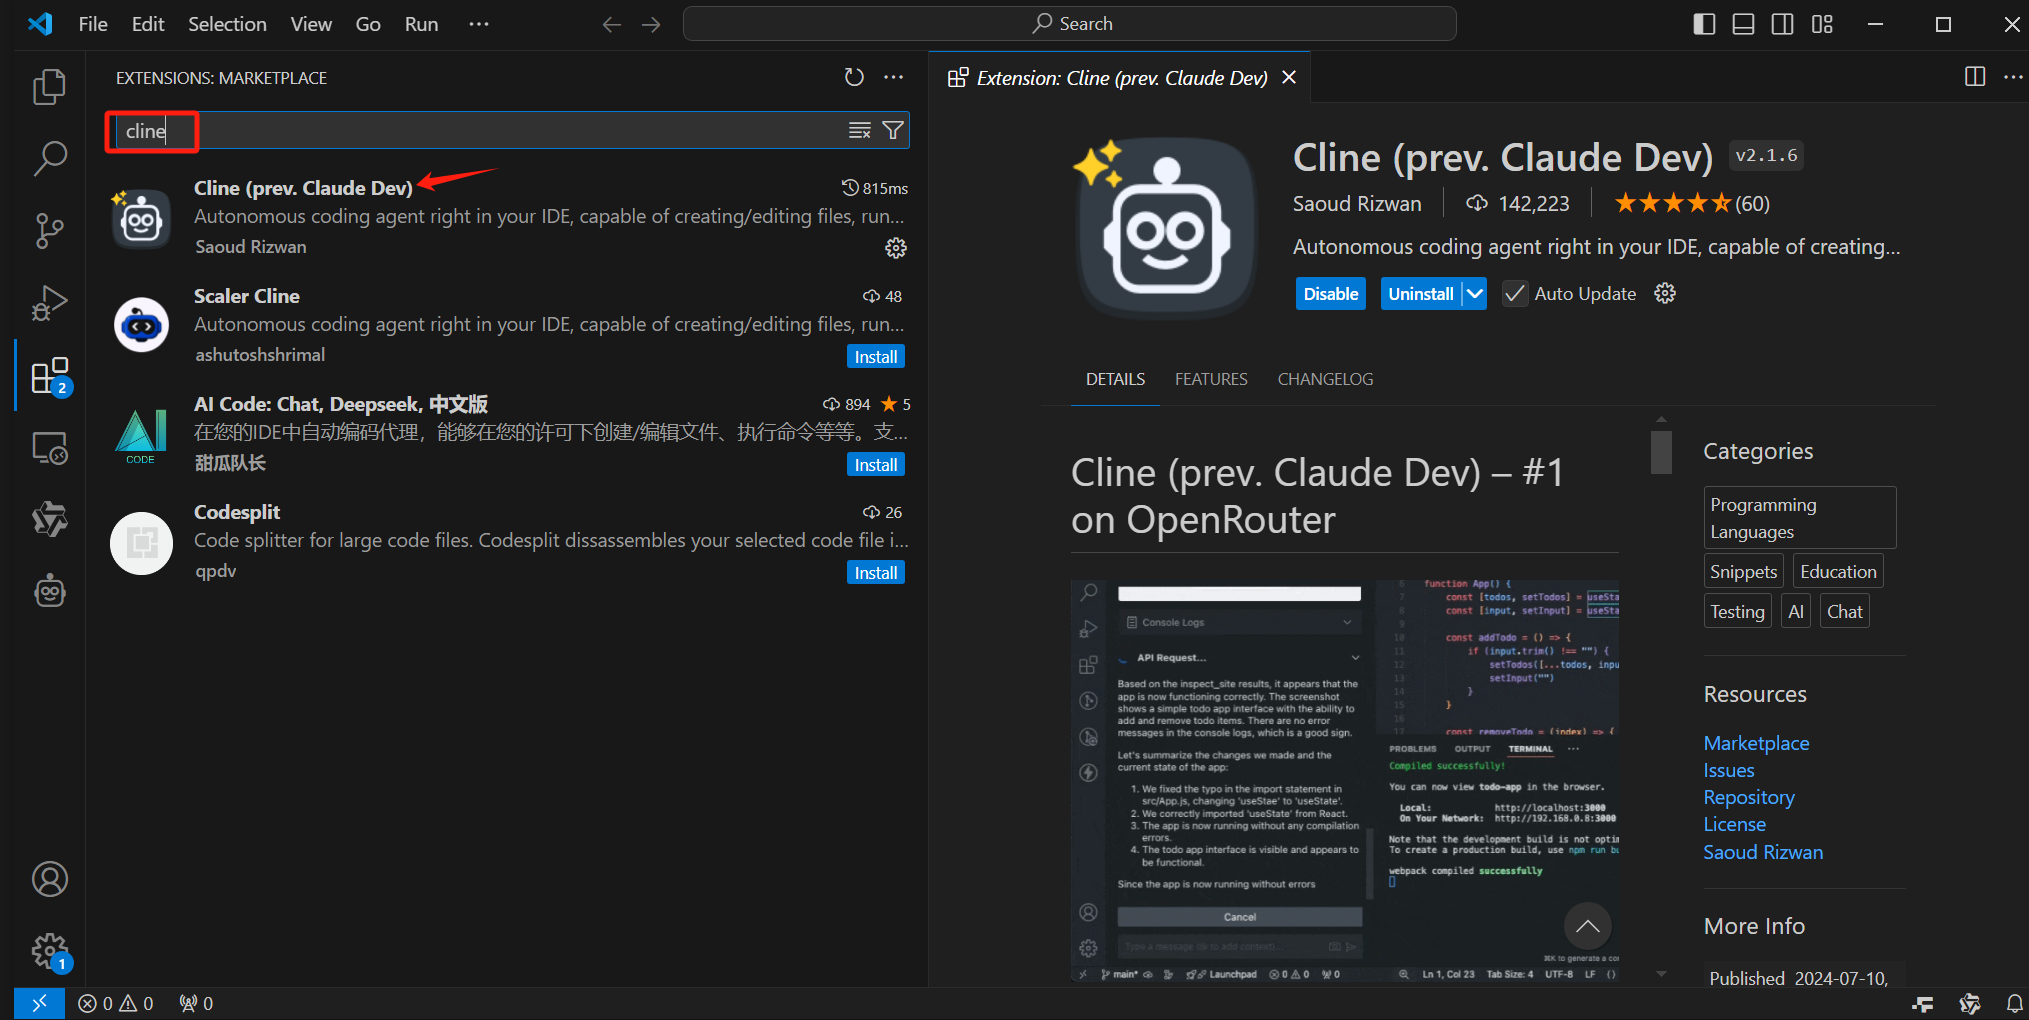The width and height of the screenshot is (2029, 1020).
Task: Click the Extensions icon in the activity bar
Action: coord(50,376)
